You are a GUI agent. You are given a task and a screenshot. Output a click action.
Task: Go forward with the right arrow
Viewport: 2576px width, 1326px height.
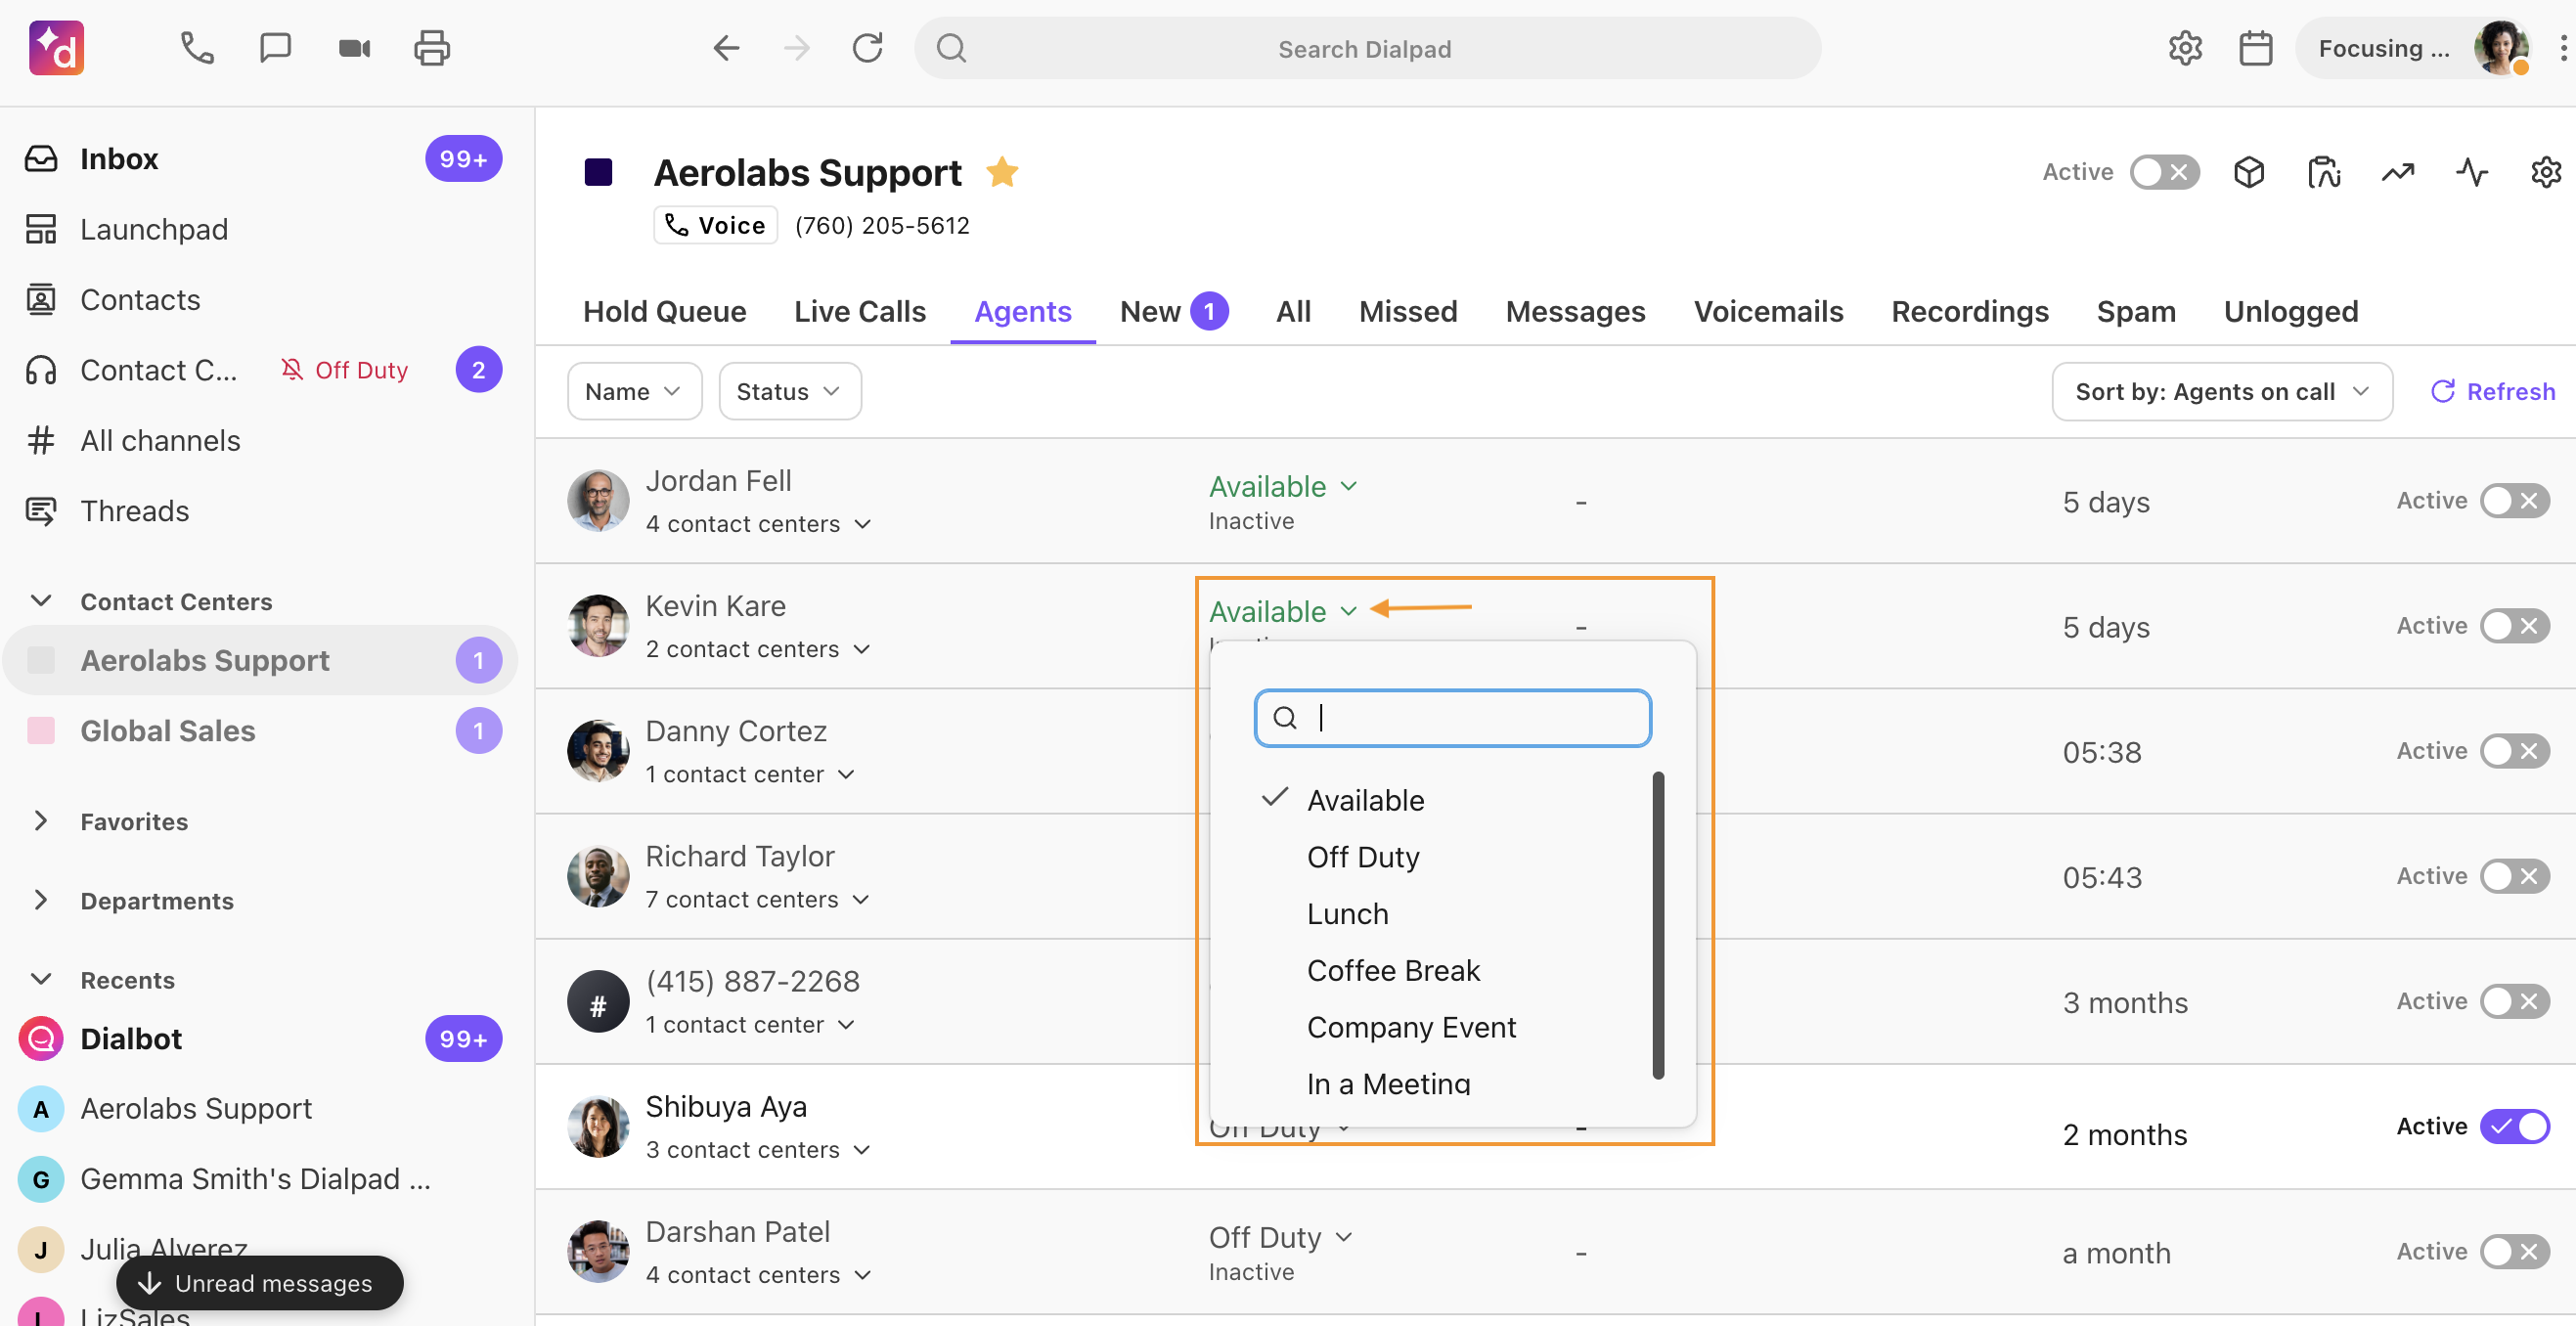pos(797,48)
